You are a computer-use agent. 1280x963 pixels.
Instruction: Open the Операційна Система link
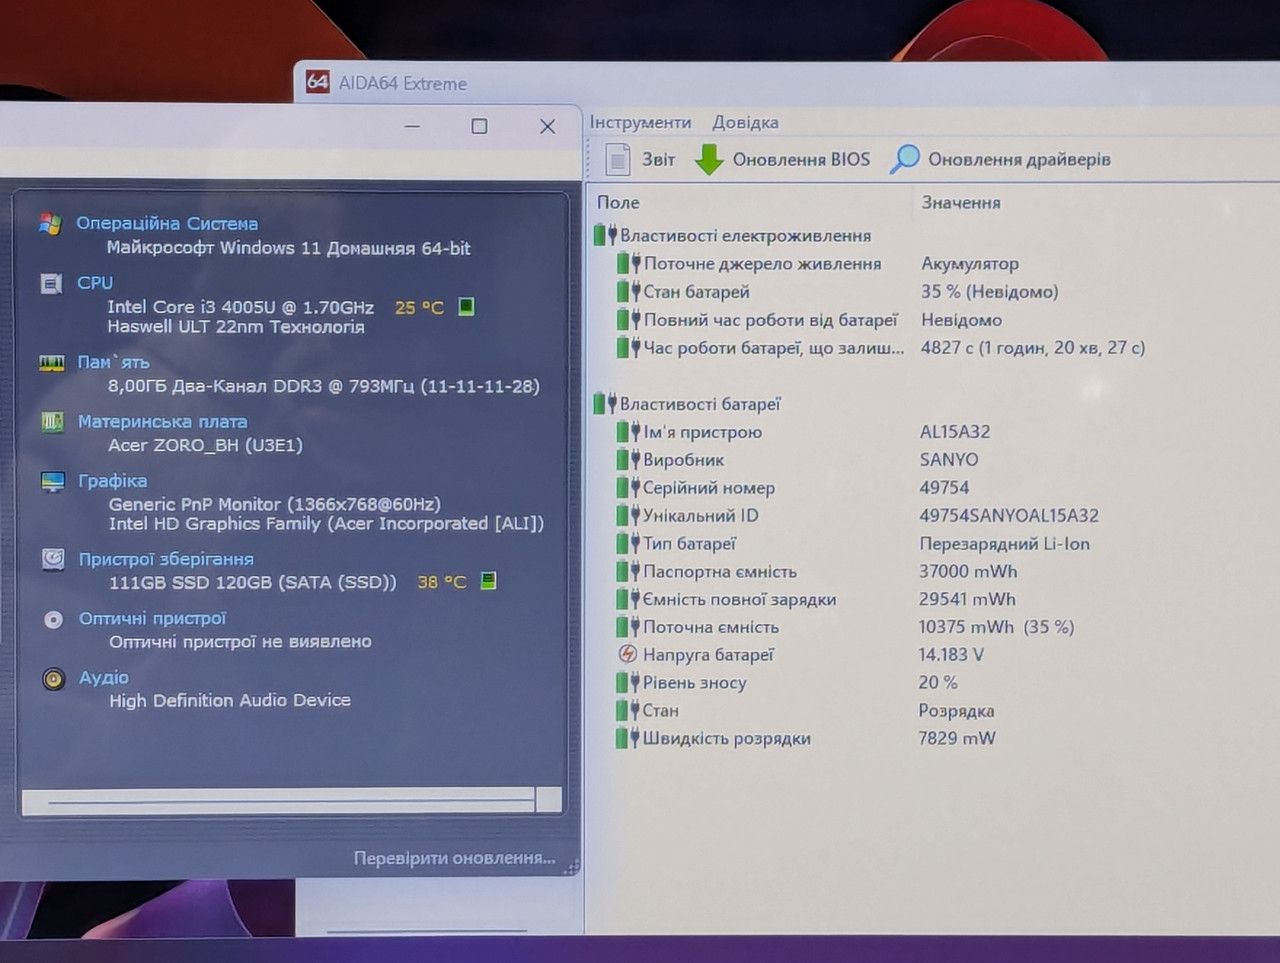(x=167, y=224)
